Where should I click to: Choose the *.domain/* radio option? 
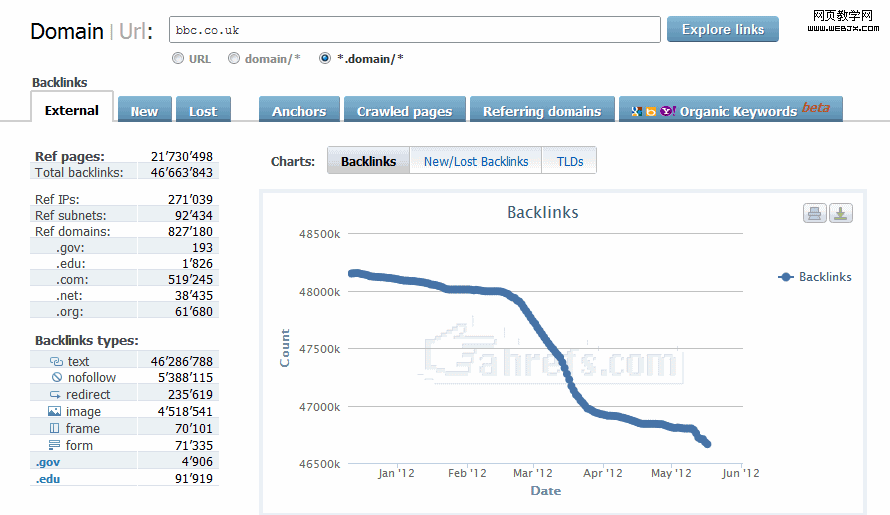325,59
